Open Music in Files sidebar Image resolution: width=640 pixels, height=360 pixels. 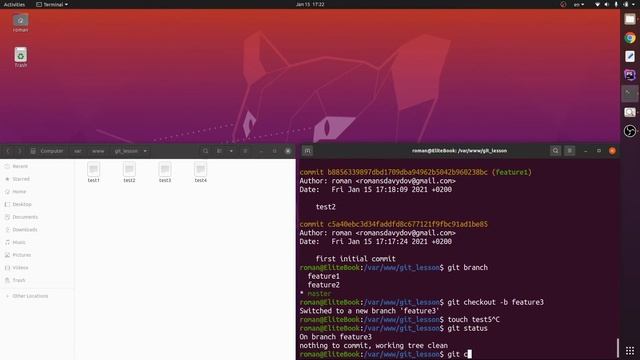[19, 242]
